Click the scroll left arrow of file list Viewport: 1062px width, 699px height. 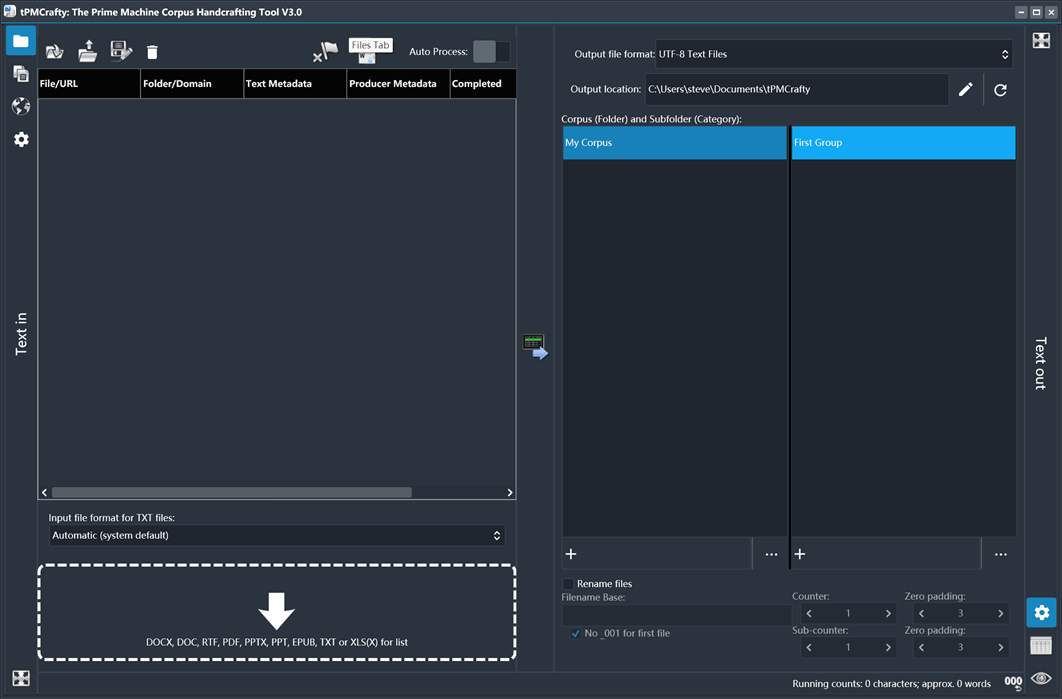tap(45, 492)
